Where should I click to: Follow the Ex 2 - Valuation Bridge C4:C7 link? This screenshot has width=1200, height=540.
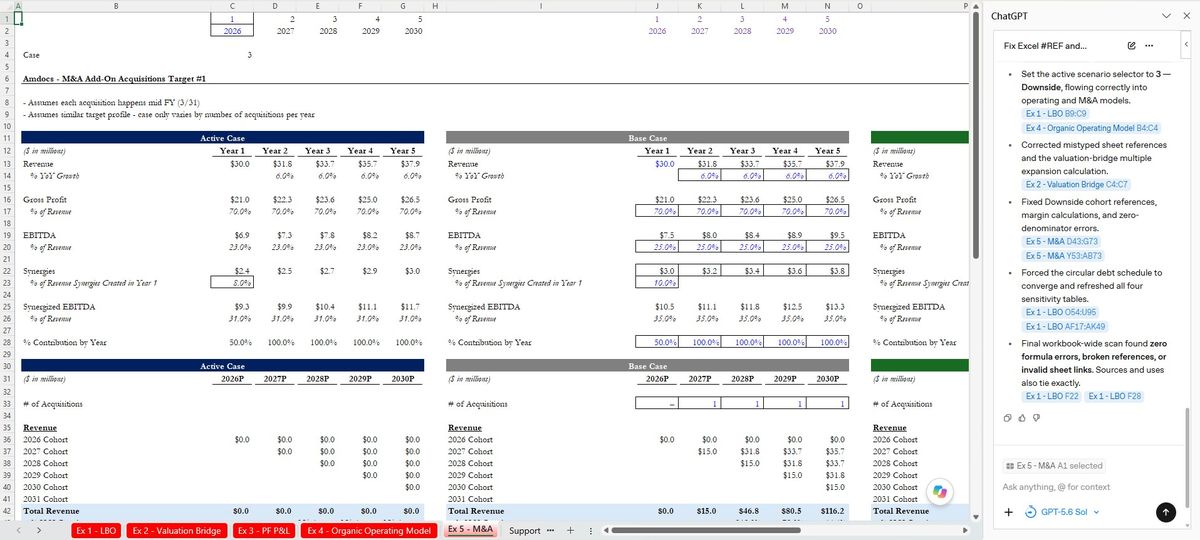point(1077,185)
